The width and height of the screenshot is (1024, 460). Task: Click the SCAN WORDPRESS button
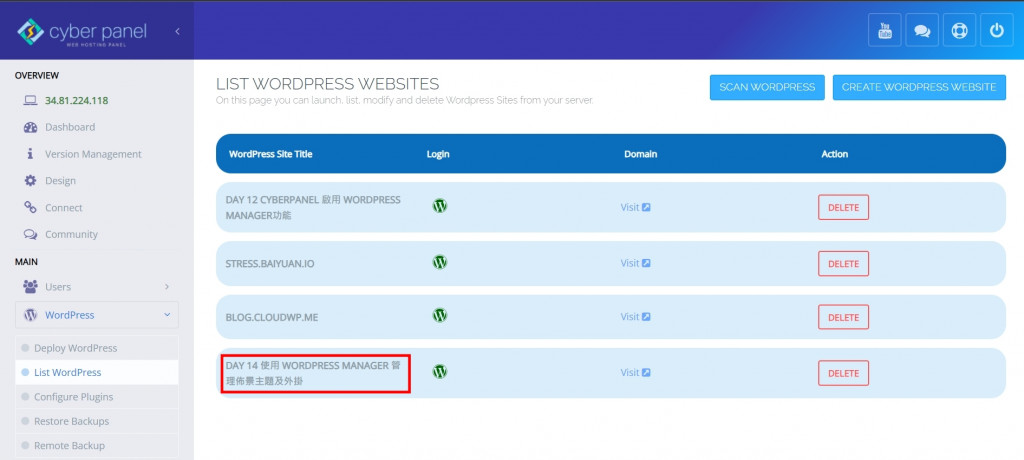coord(767,88)
